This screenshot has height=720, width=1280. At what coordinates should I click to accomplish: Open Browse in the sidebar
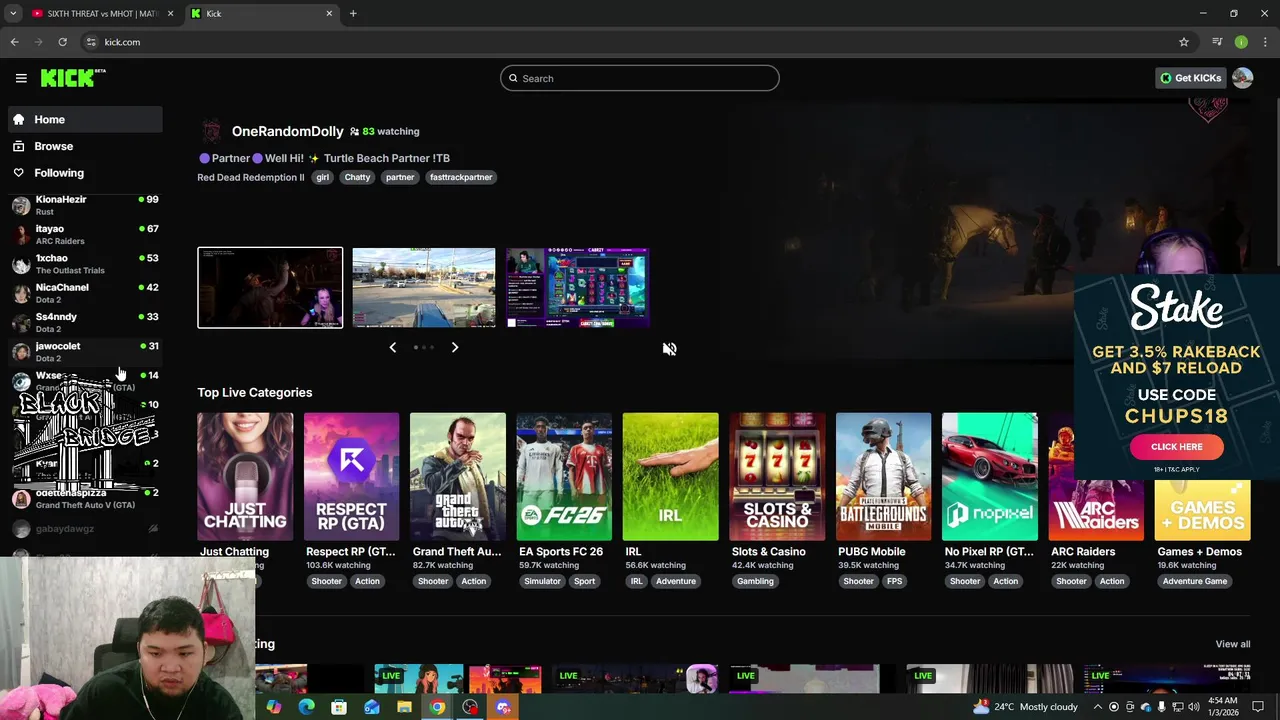[x=85, y=146]
